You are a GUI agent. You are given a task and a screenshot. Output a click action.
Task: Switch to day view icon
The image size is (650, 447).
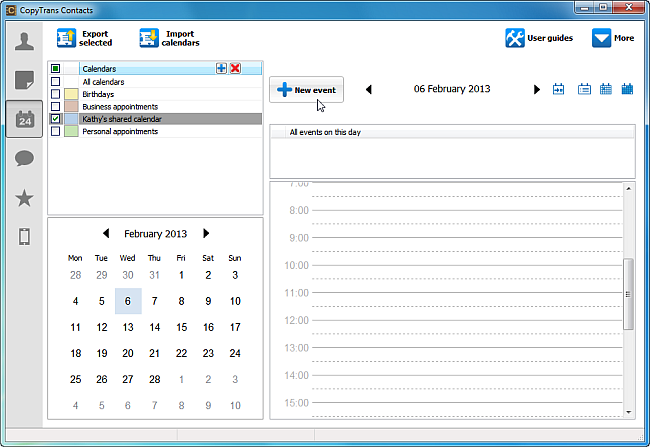pos(584,89)
